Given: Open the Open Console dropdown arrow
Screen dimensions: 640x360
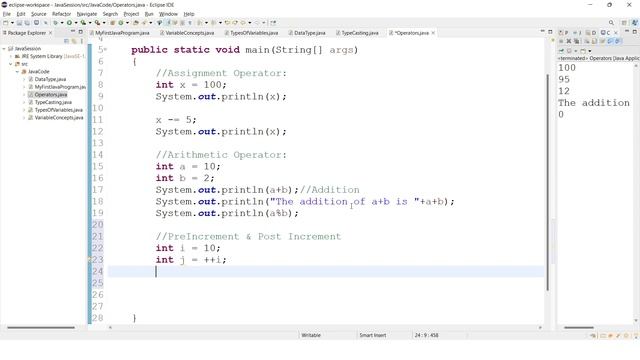Looking at the screenshot, I should click(x=590, y=51).
